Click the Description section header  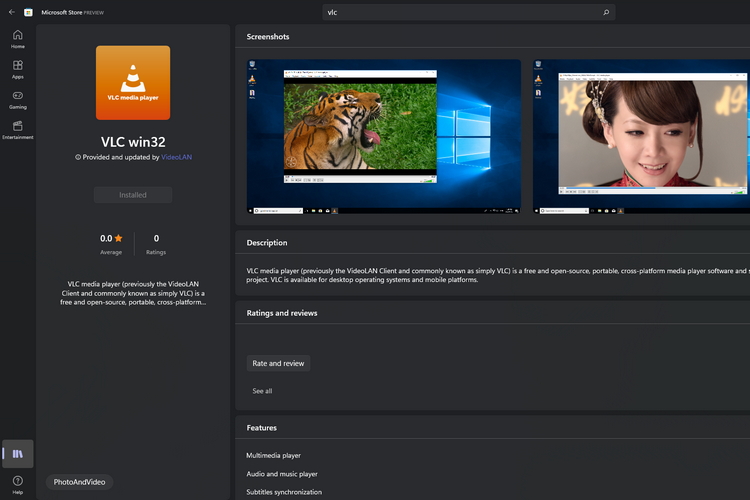(x=267, y=243)
